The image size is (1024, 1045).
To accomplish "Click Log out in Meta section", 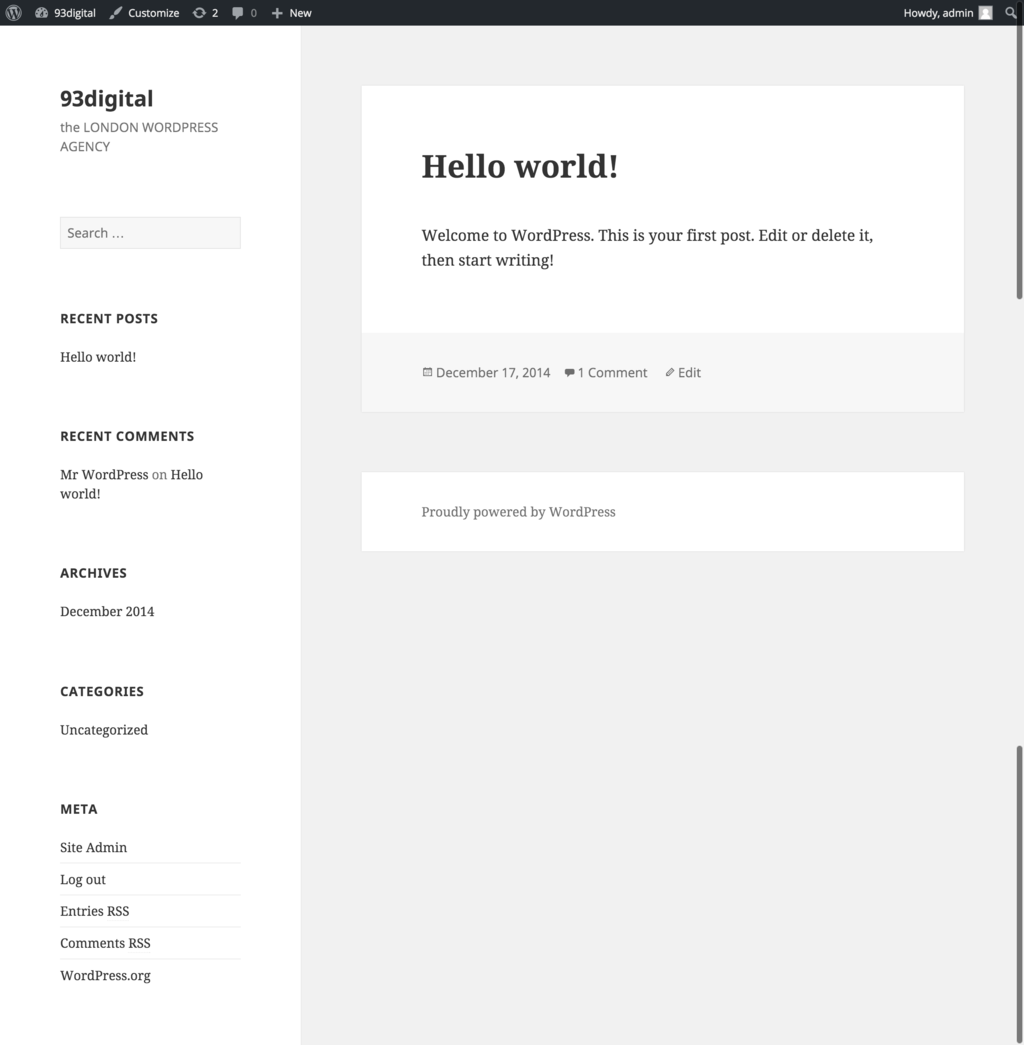I will click(83, 879).
